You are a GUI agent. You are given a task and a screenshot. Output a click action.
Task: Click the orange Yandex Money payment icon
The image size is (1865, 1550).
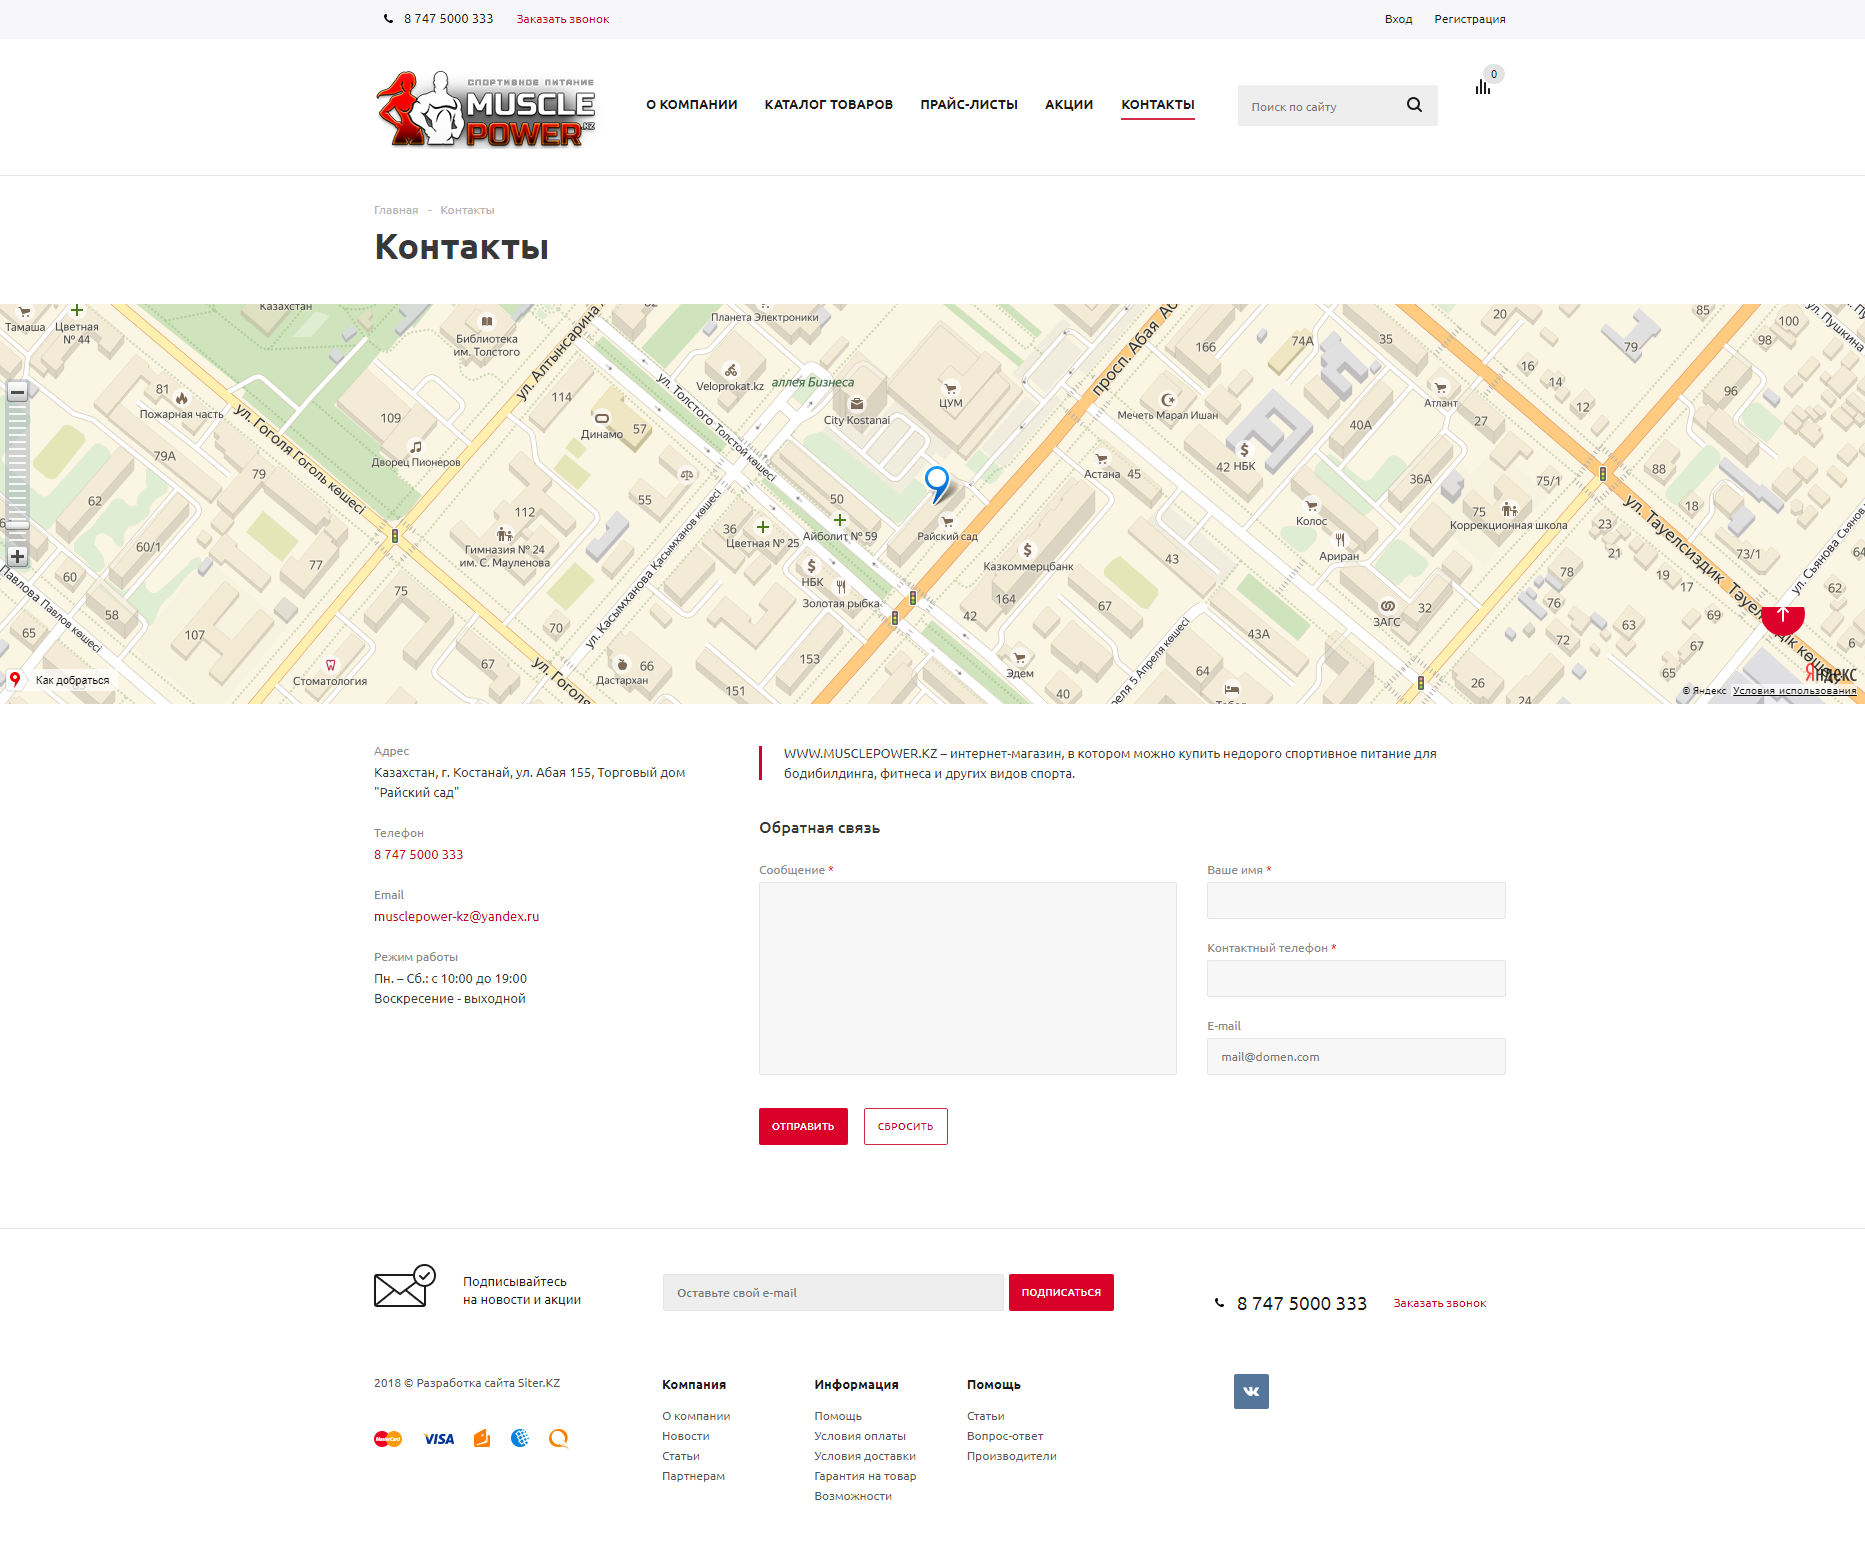tap(482, 1438)
